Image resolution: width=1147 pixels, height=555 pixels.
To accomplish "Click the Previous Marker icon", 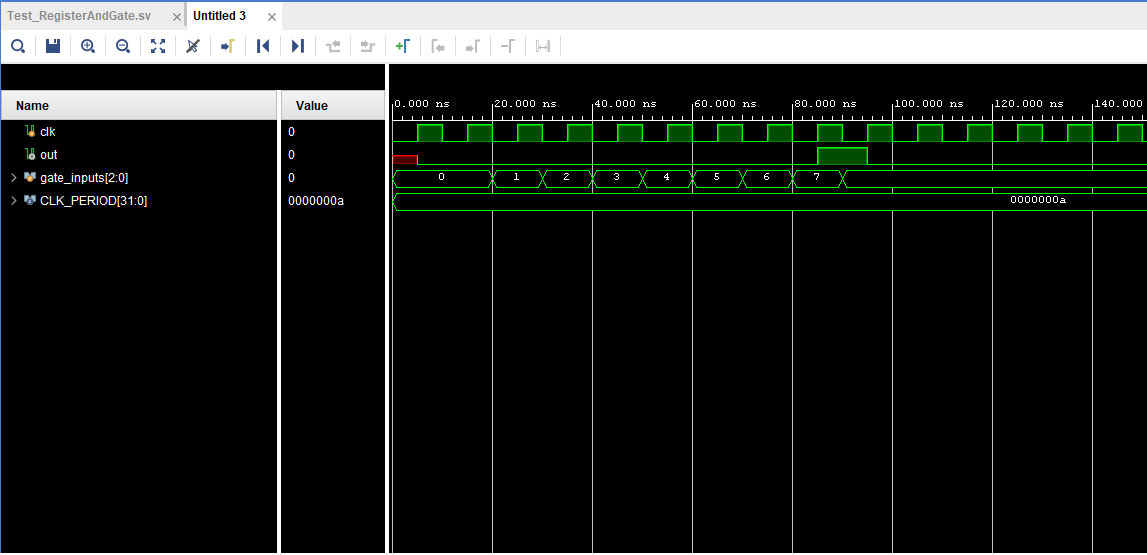I will (x=437, y=47).
